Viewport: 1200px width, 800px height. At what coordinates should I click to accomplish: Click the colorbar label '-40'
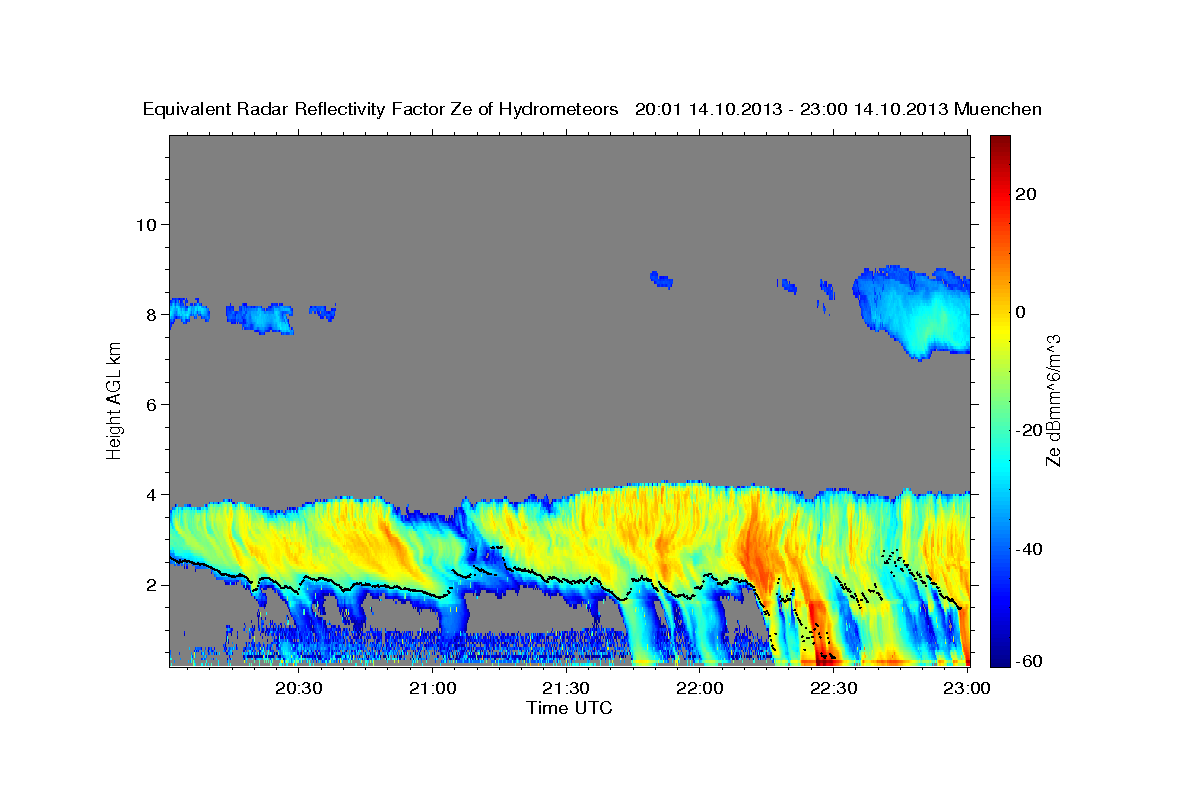coord(1028,549)
